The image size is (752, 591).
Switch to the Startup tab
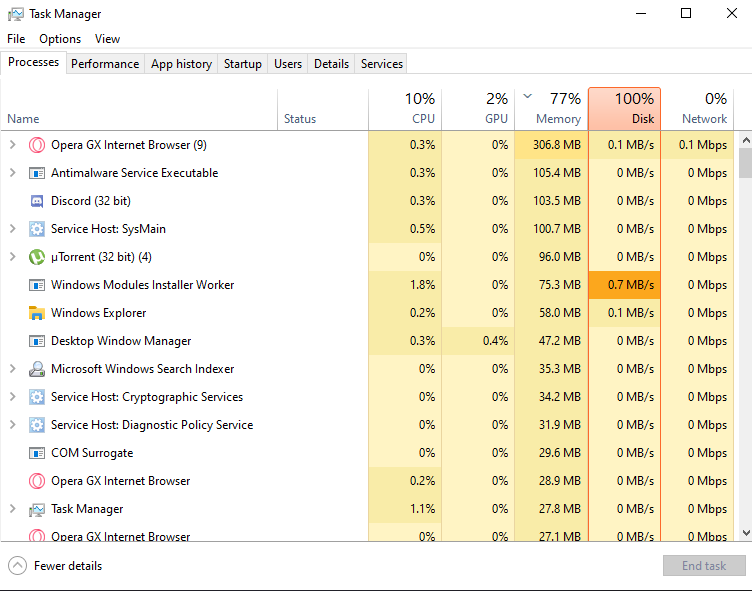click(x=243, y=64)
